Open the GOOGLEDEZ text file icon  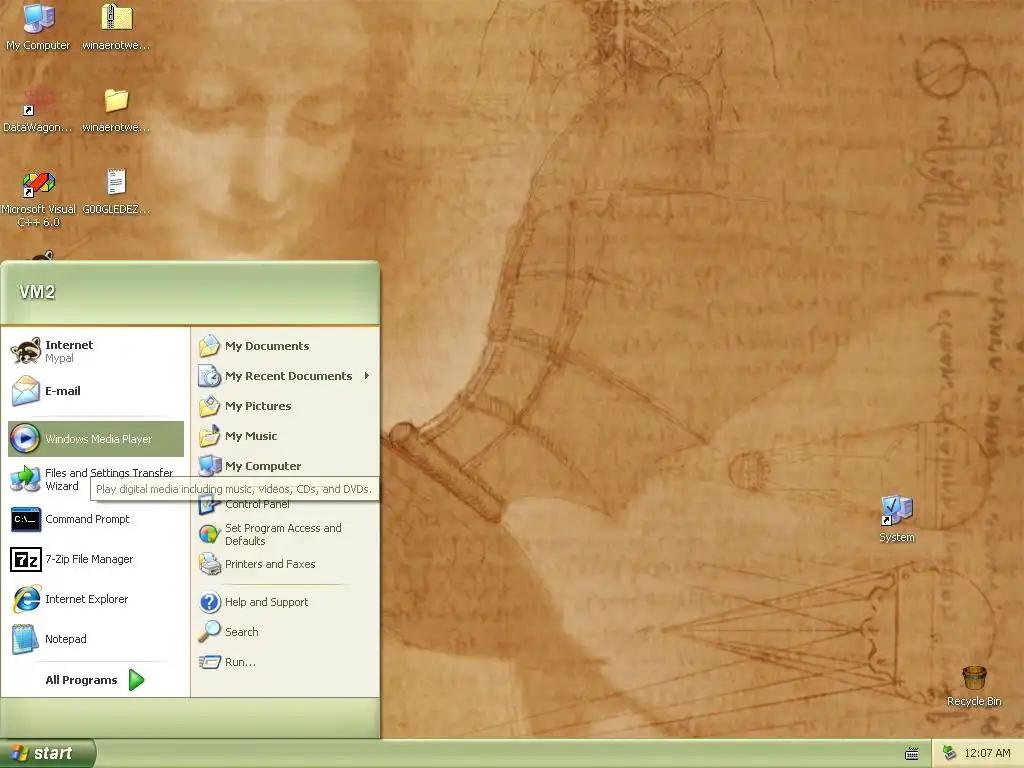pos(116,191)
